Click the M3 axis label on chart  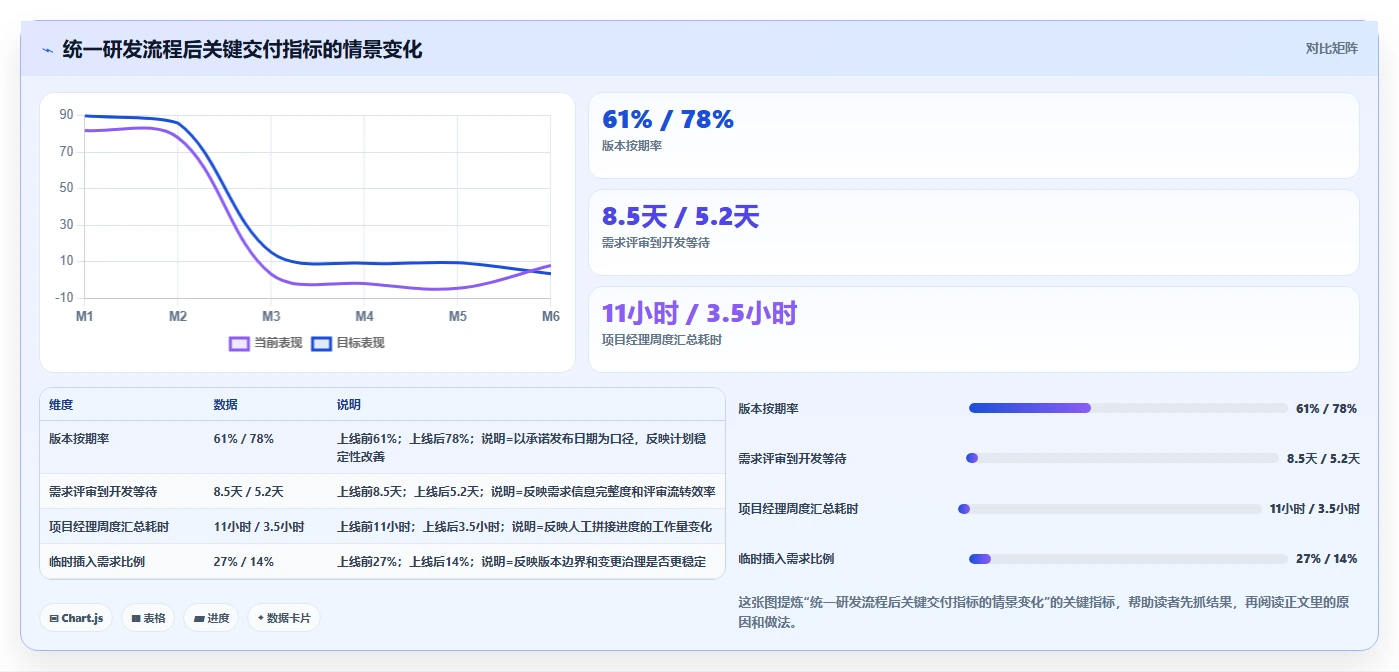[x=271, y=316]
